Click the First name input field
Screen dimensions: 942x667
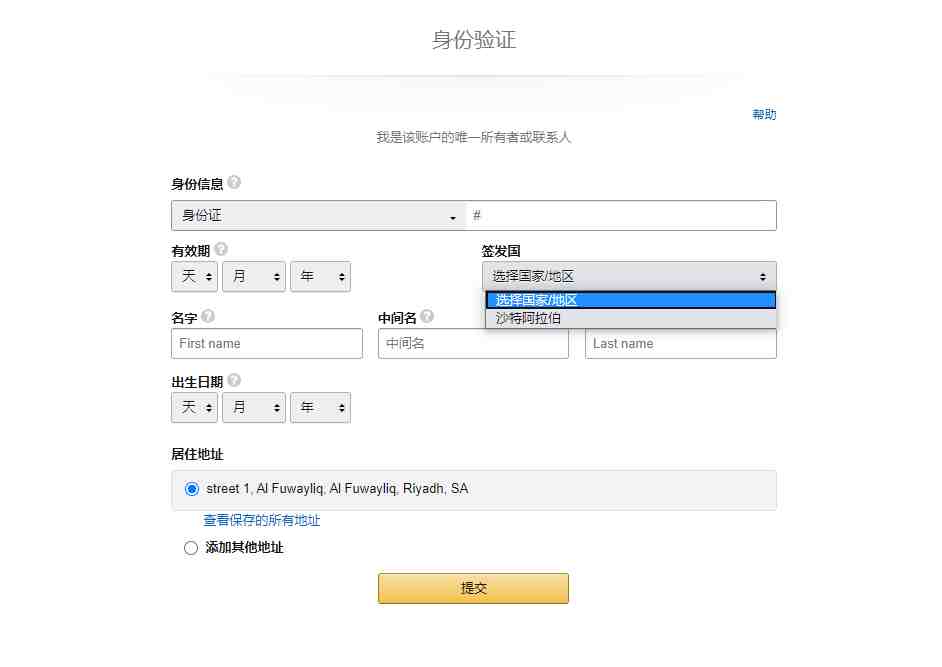click(x=267, y=344)
